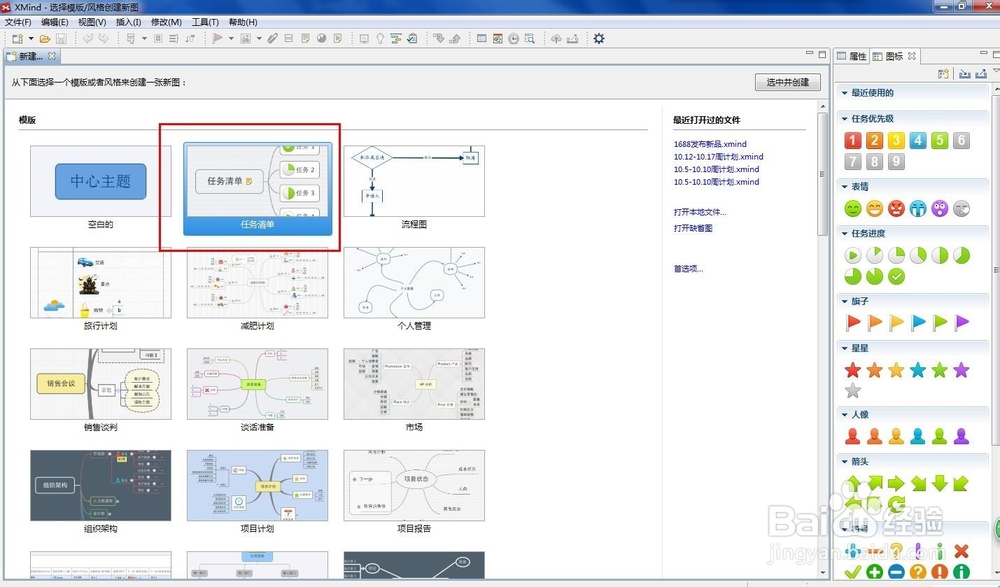Collapse the 表情 marker section
This screenshot has height=587, width=1000.
844,186
